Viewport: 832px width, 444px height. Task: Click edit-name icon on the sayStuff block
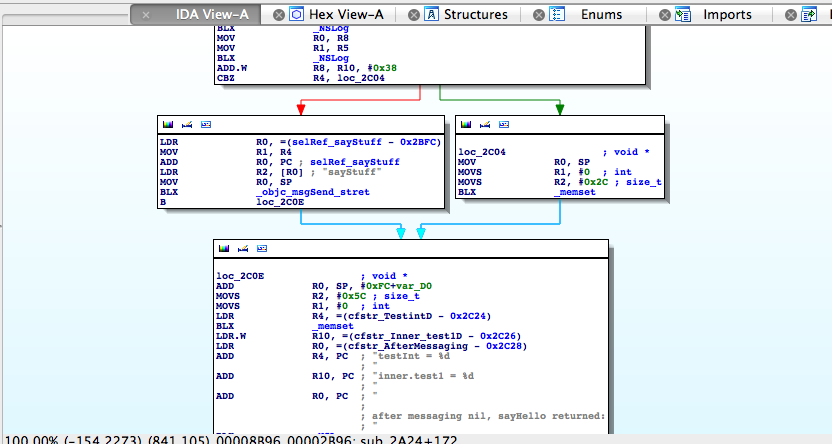[x=187, y=125]
